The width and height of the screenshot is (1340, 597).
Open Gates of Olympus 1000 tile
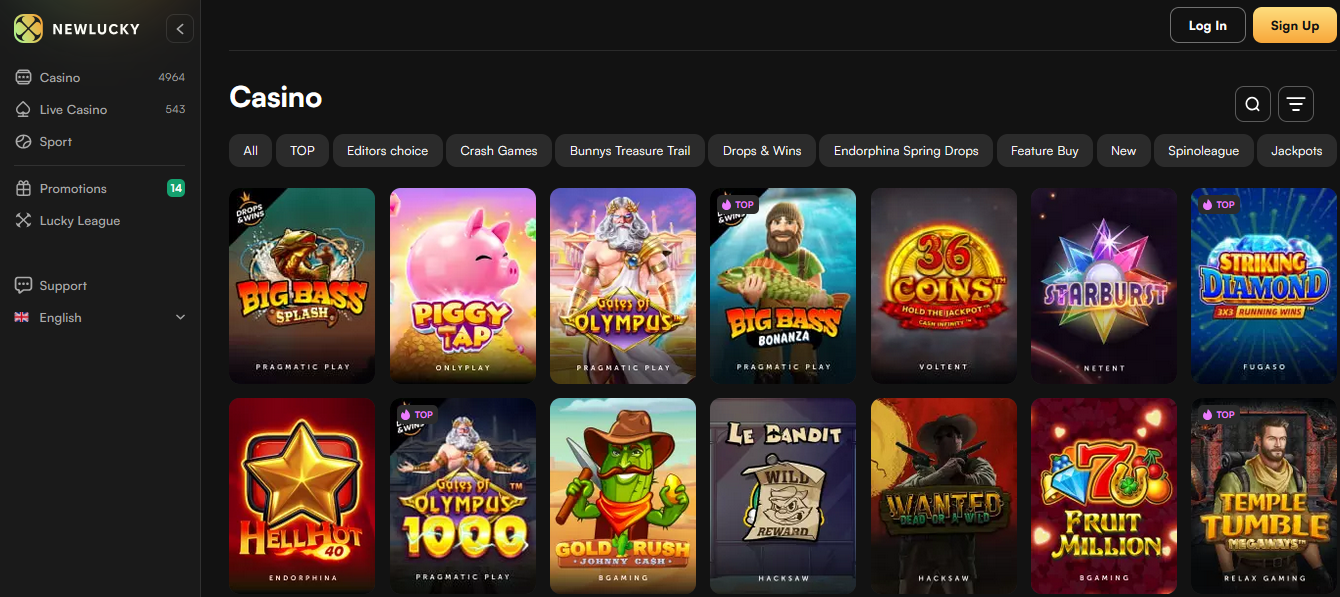point(463,496)
